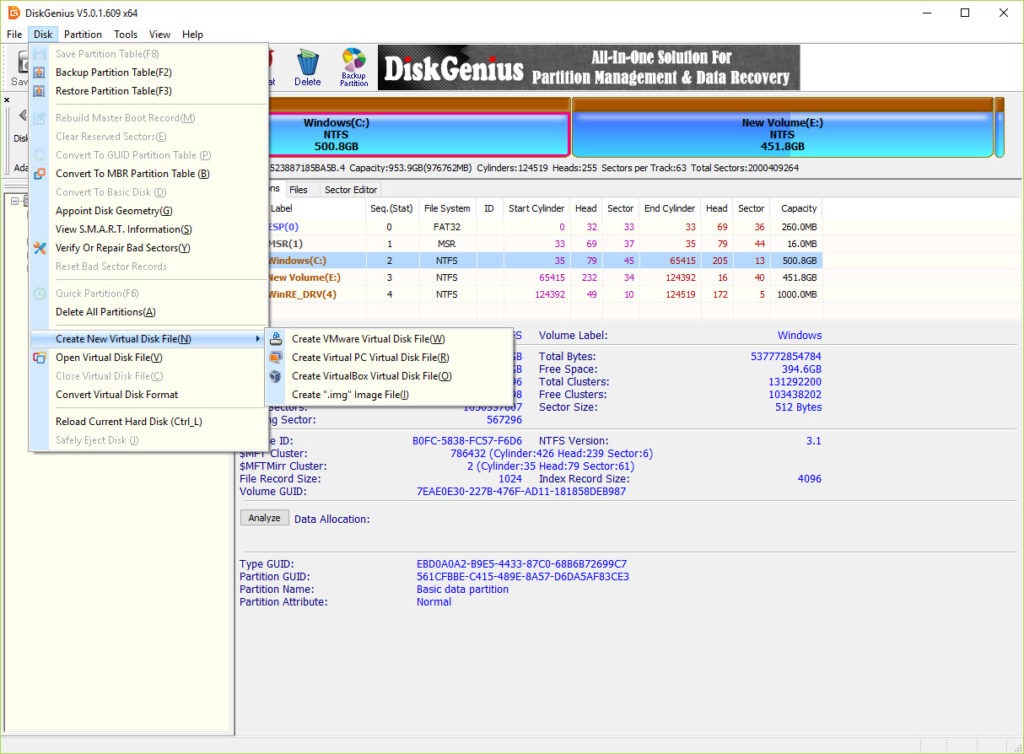Click the DiskGenius banner
The width and height of the screenshot is (1024, 754).
pyautogui.click(x=588, y=67)
